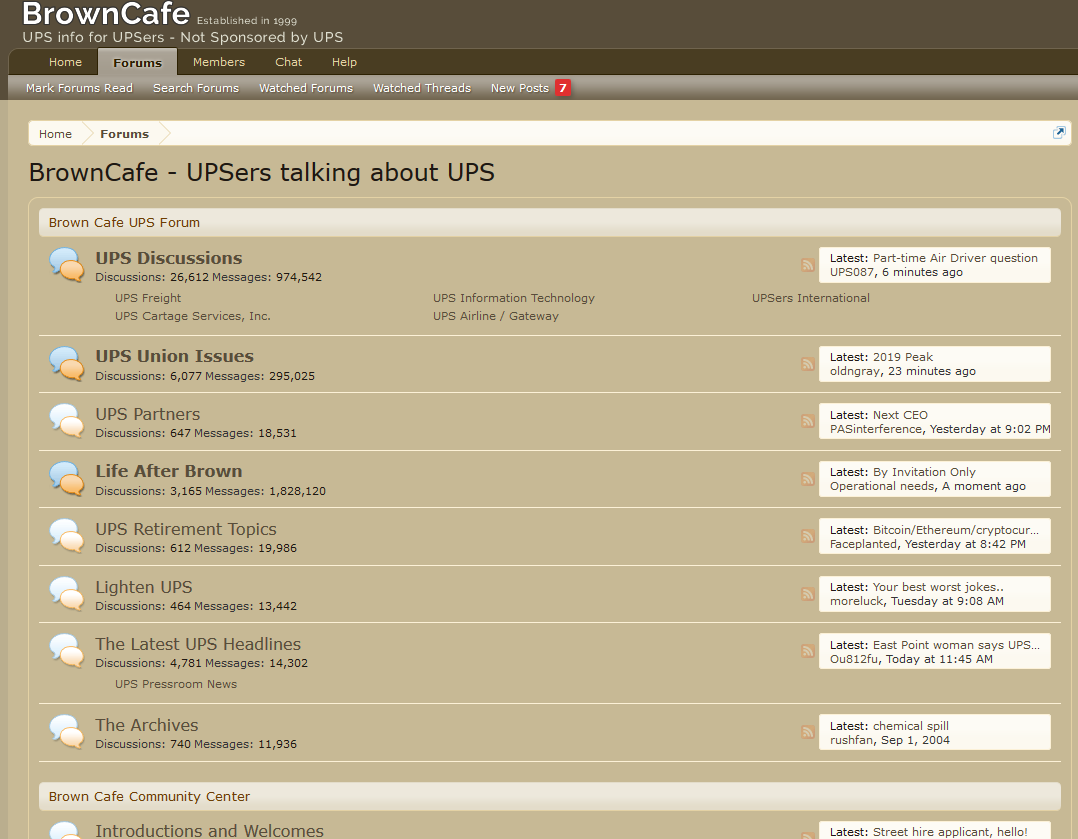Click the BrownCafe site logo
The width and height of the screenshot is (1078, 839).
(106, 14)
